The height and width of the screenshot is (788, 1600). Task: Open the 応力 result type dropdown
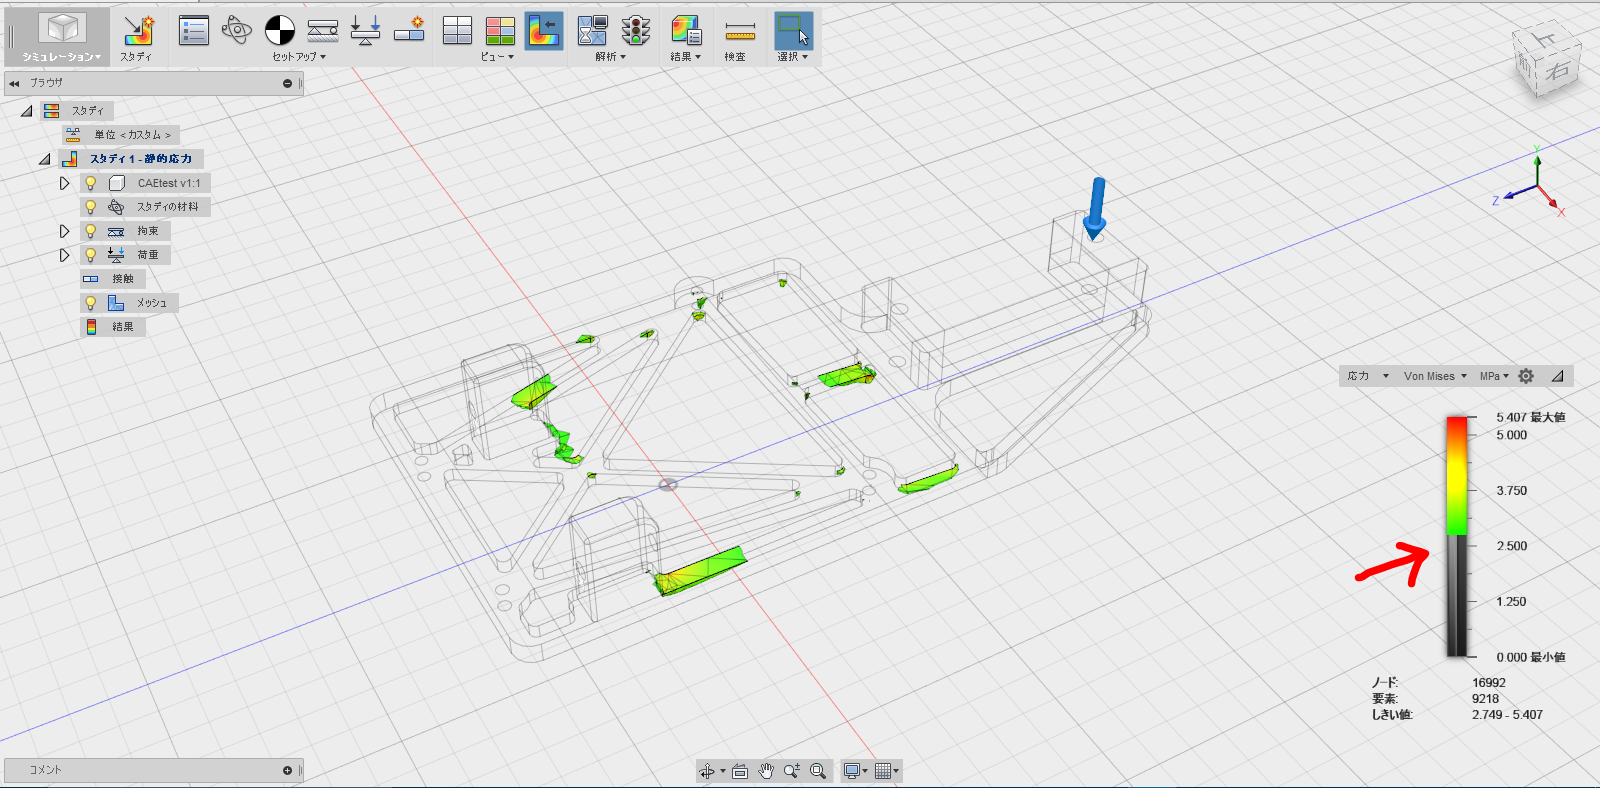[1368, 376]
